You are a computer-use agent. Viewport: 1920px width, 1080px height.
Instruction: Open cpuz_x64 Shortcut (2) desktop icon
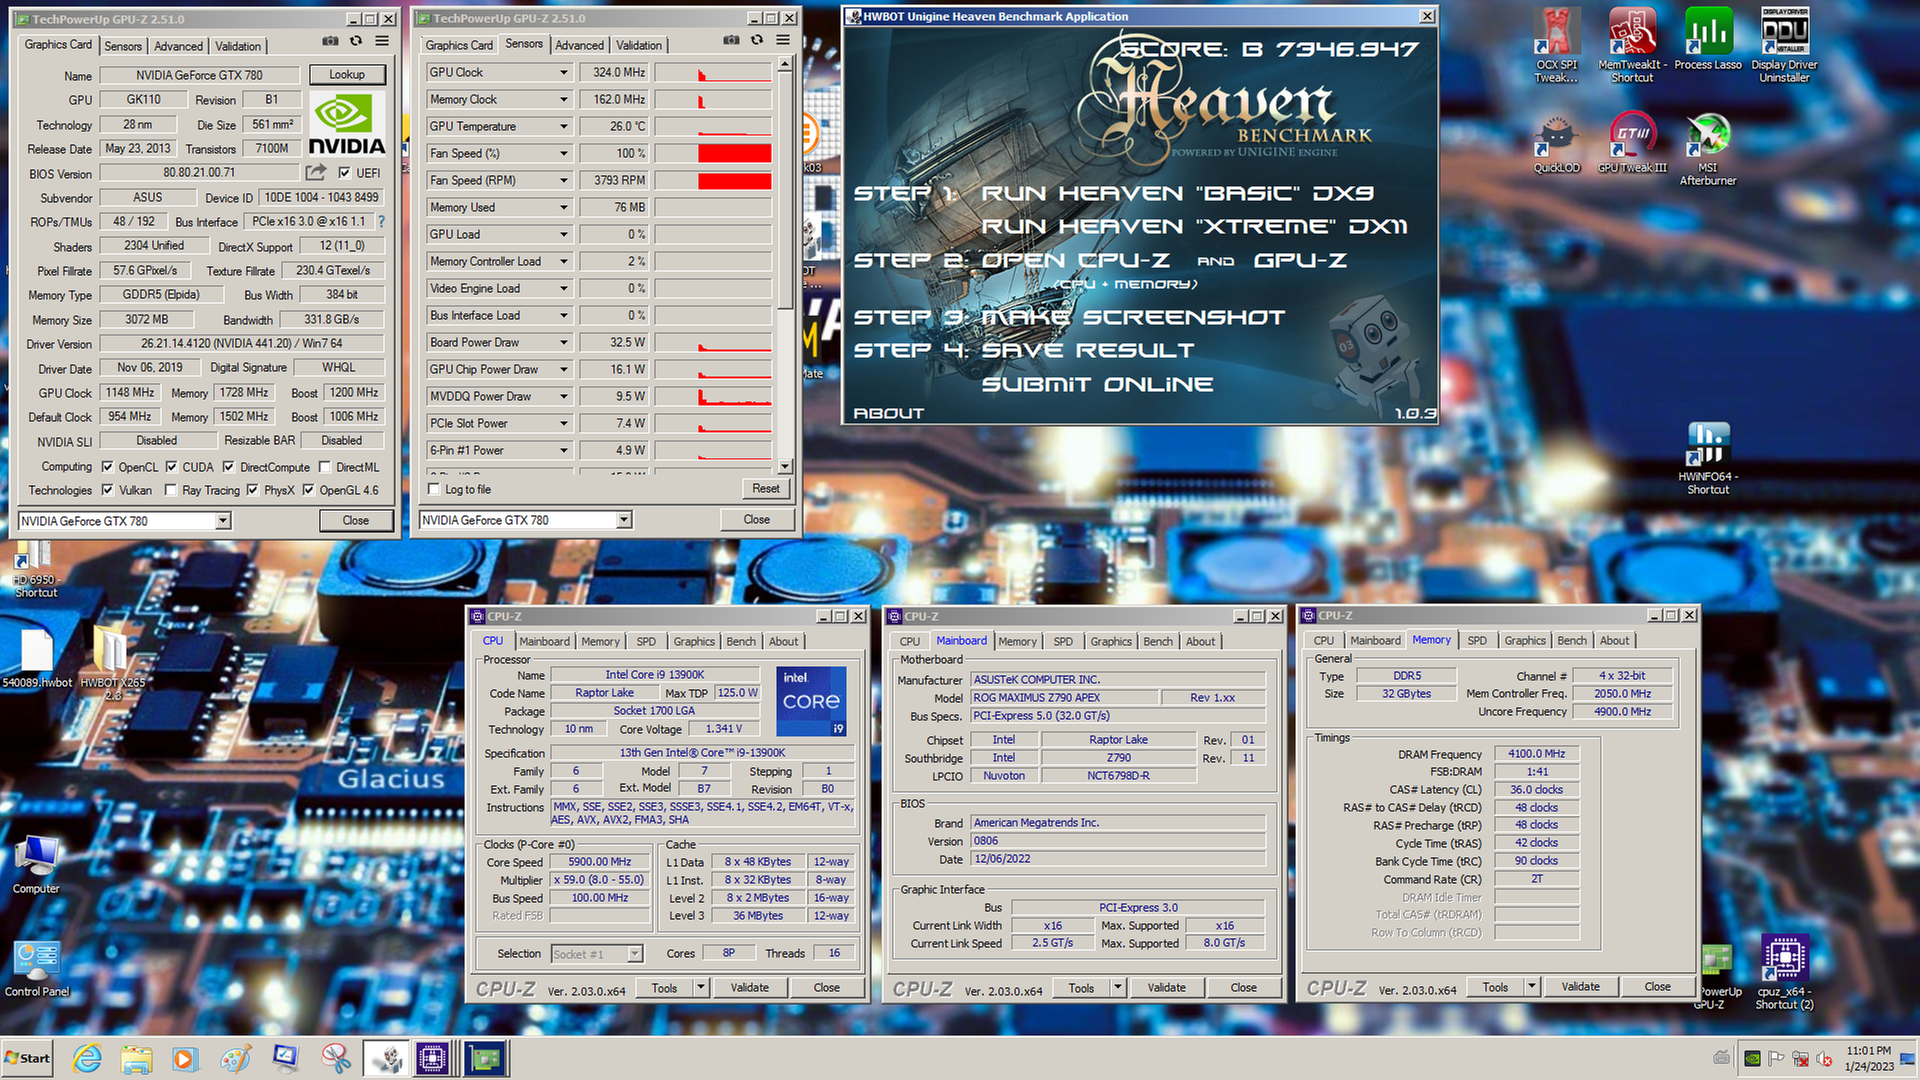click(x=1784, y=971)
